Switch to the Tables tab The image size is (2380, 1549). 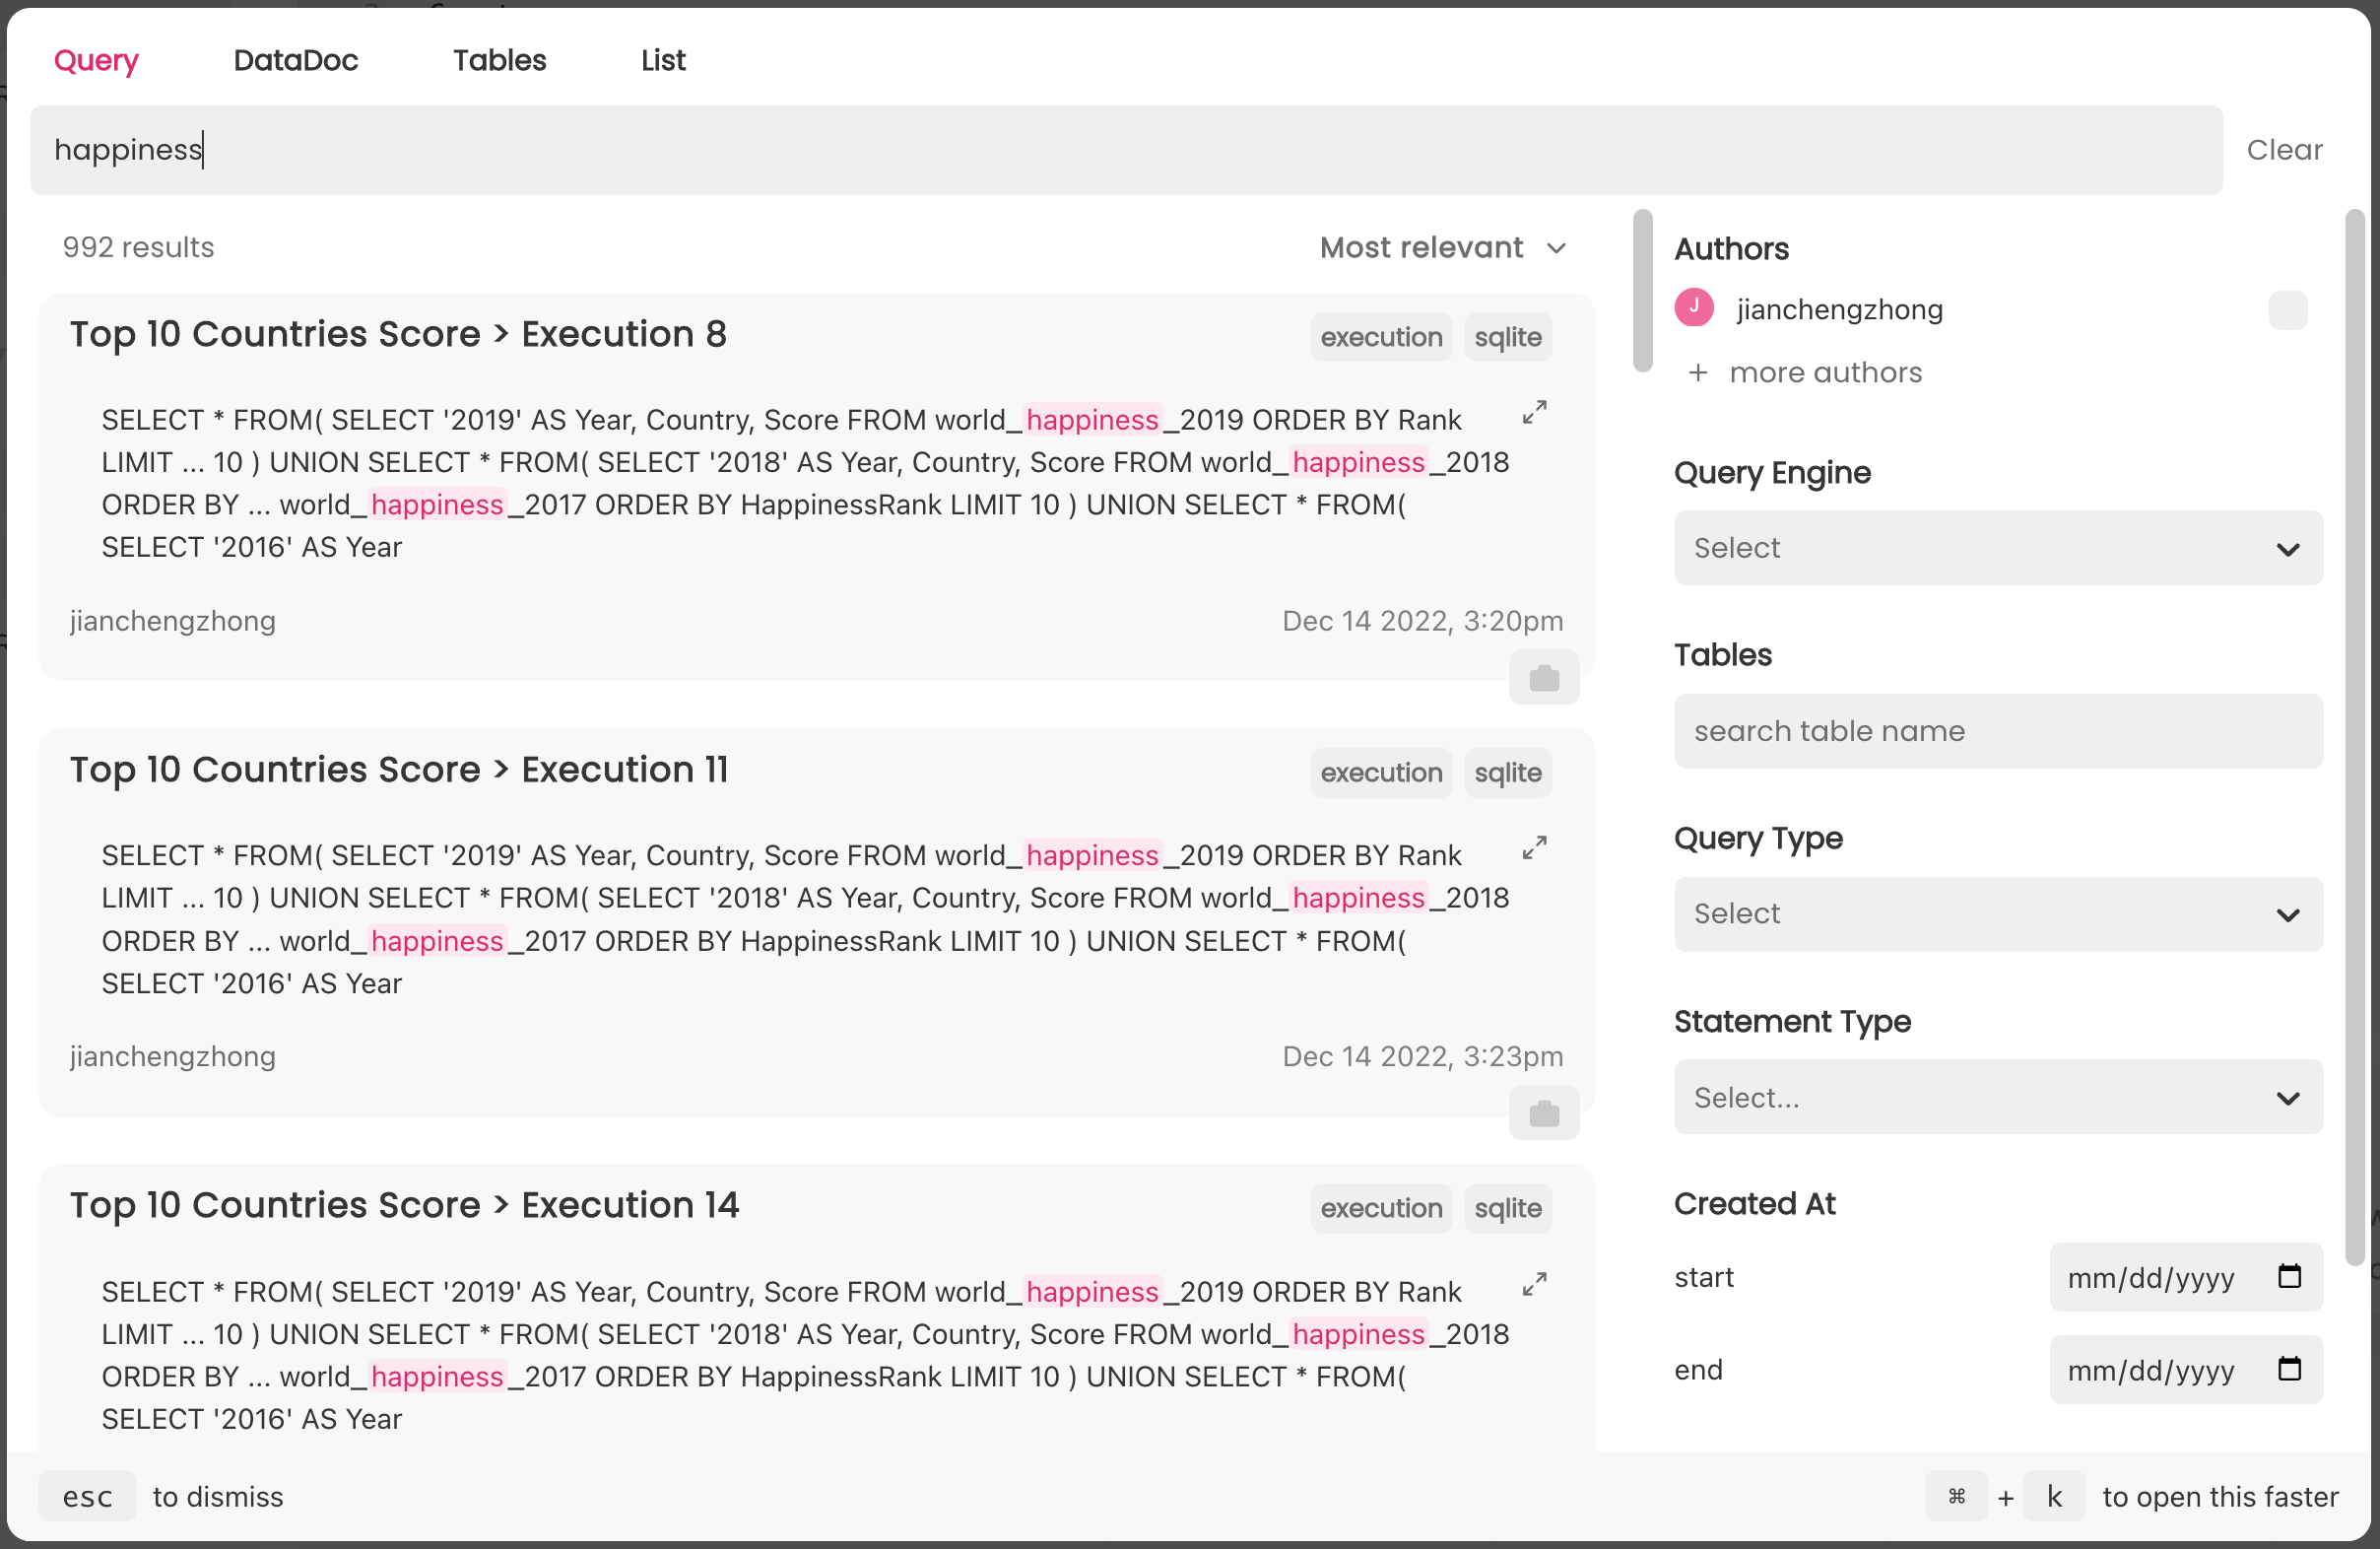[499, 60]
